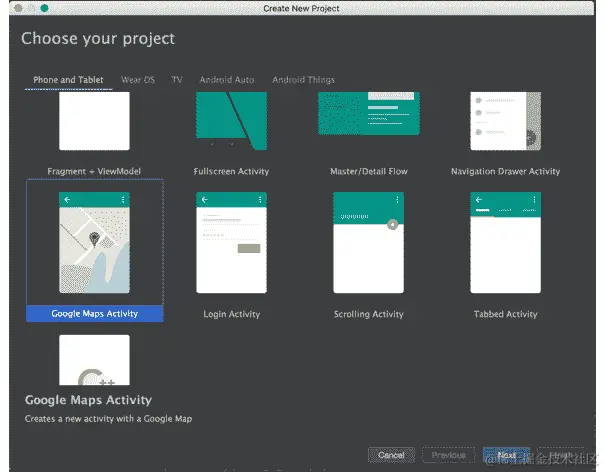Select the Google Maps Activity map thumbnail
The width and height of the screenshot is (604, 472).
click(x=94, y=243)
